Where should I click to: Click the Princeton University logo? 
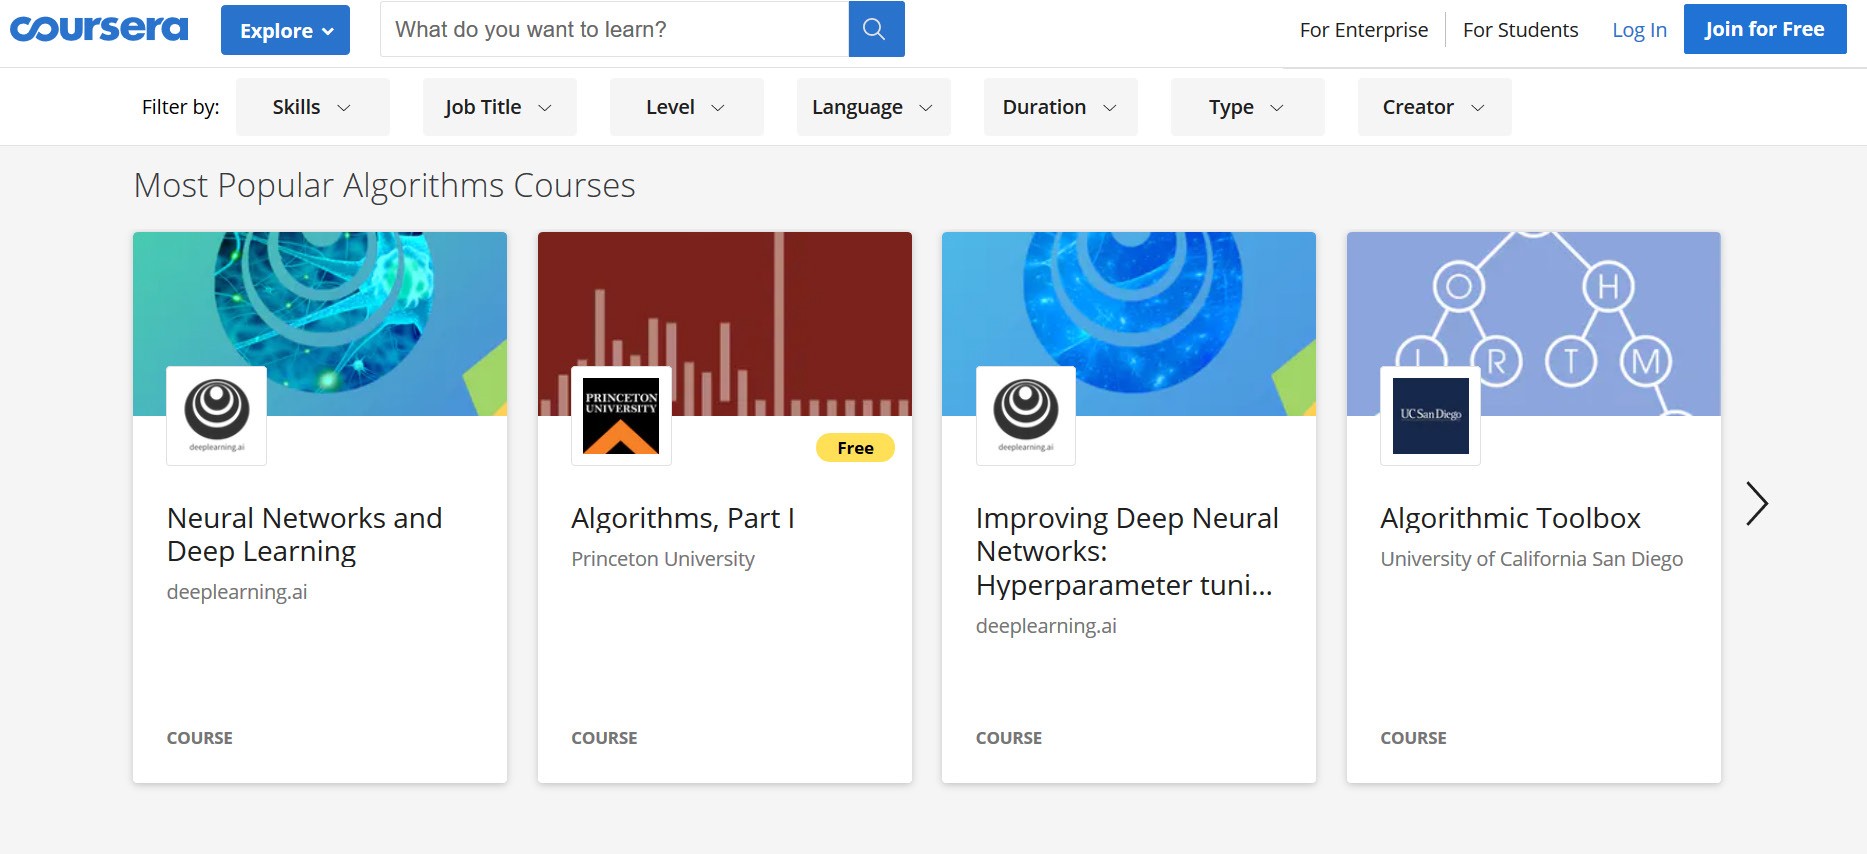pos(621,415)
